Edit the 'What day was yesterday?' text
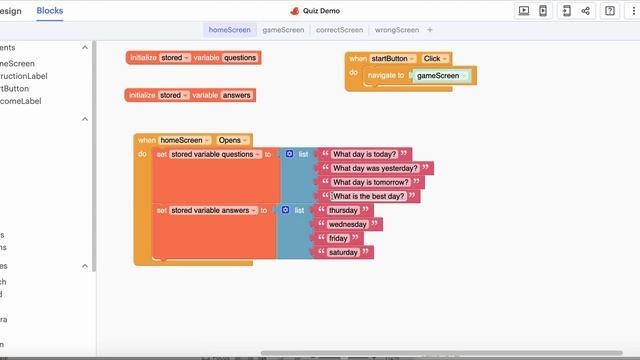The height and width of the screenshot is (360, 640). [x=375, y=168]
